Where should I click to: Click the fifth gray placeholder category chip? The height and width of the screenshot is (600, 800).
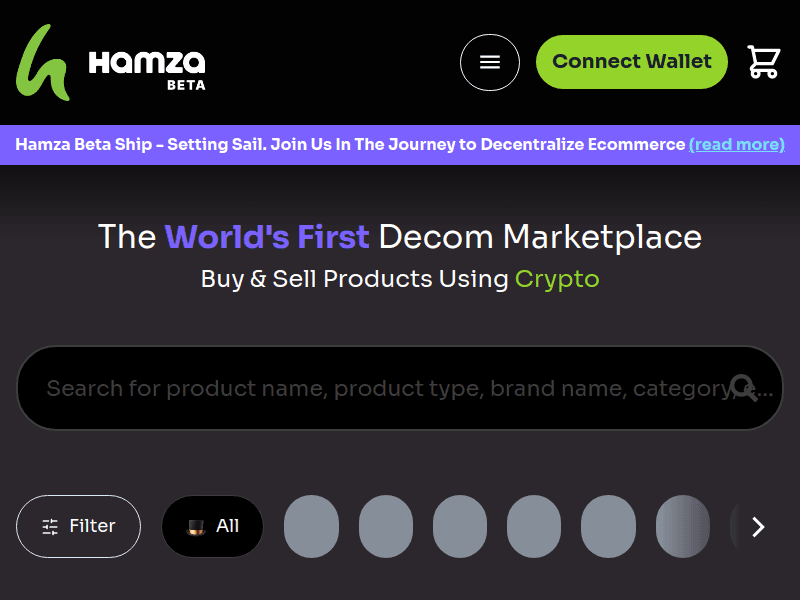point(608,526)
